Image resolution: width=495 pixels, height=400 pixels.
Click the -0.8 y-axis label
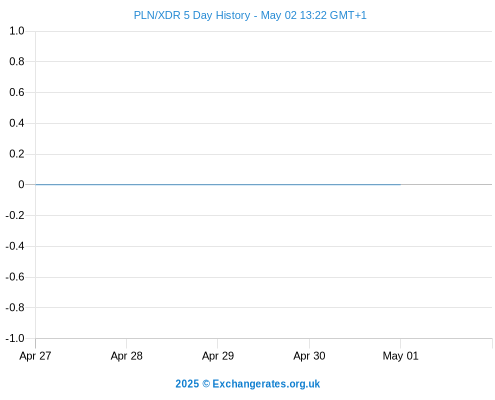click(x=15, y=307)
